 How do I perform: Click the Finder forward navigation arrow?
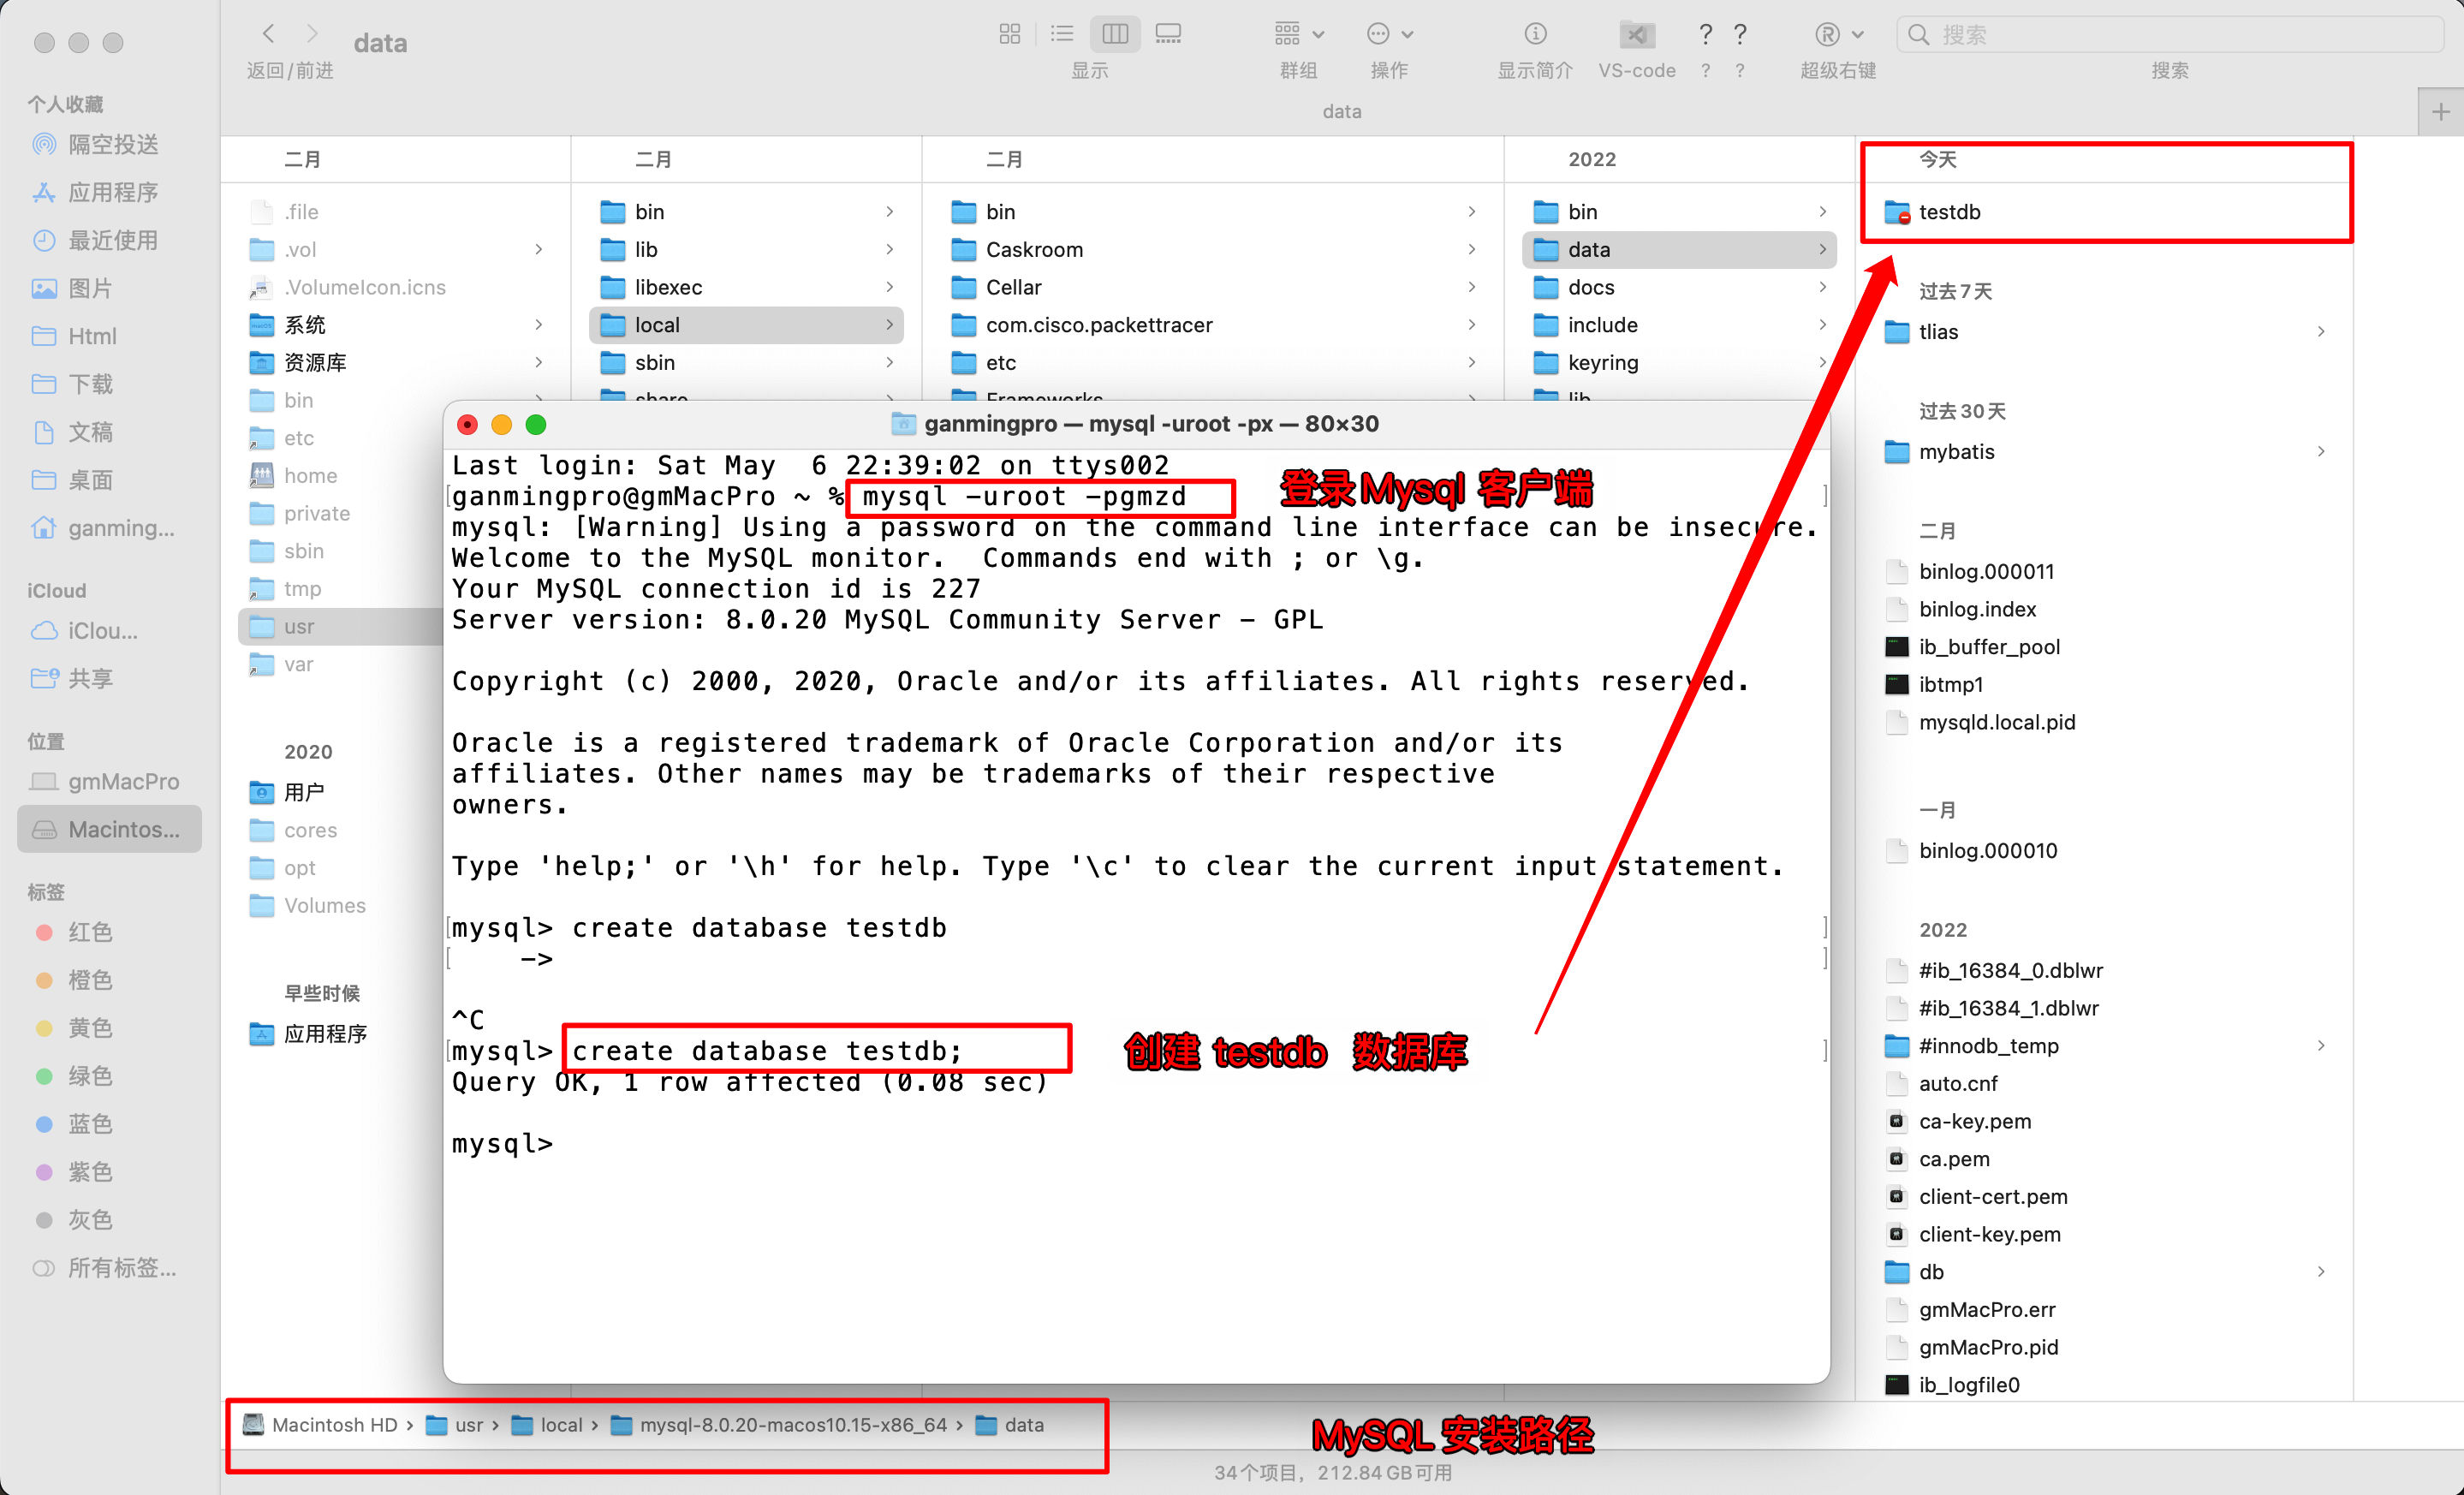coord(312,34)
